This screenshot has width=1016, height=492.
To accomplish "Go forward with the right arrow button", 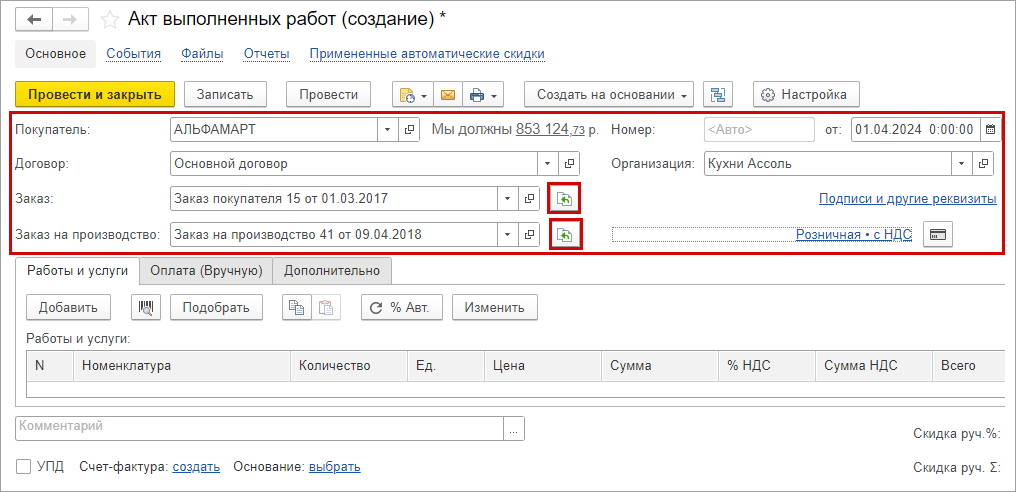I will tap(71, 19).
